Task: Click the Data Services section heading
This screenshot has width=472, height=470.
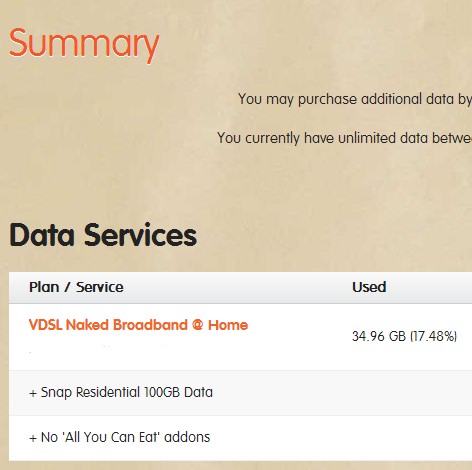Action: coord(103,235)
